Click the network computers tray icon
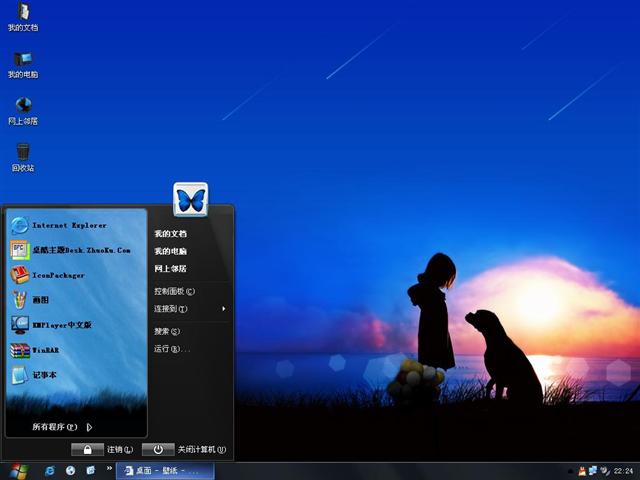Viewport: 640px width, 480px height. (593, 471)
